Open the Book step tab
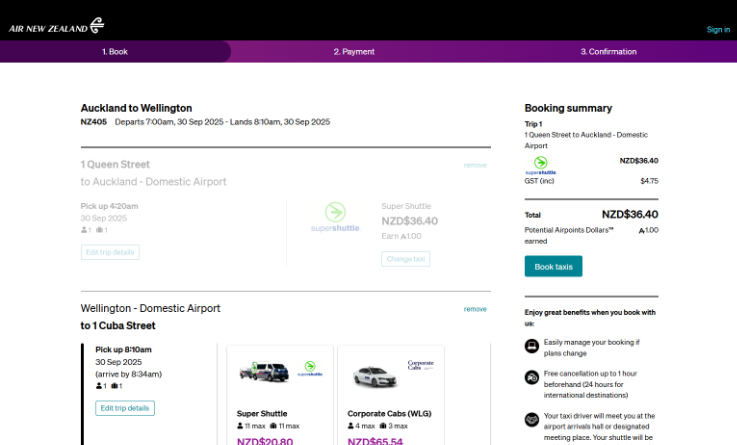Screen dimensions: 737x445 pos(115,51)
